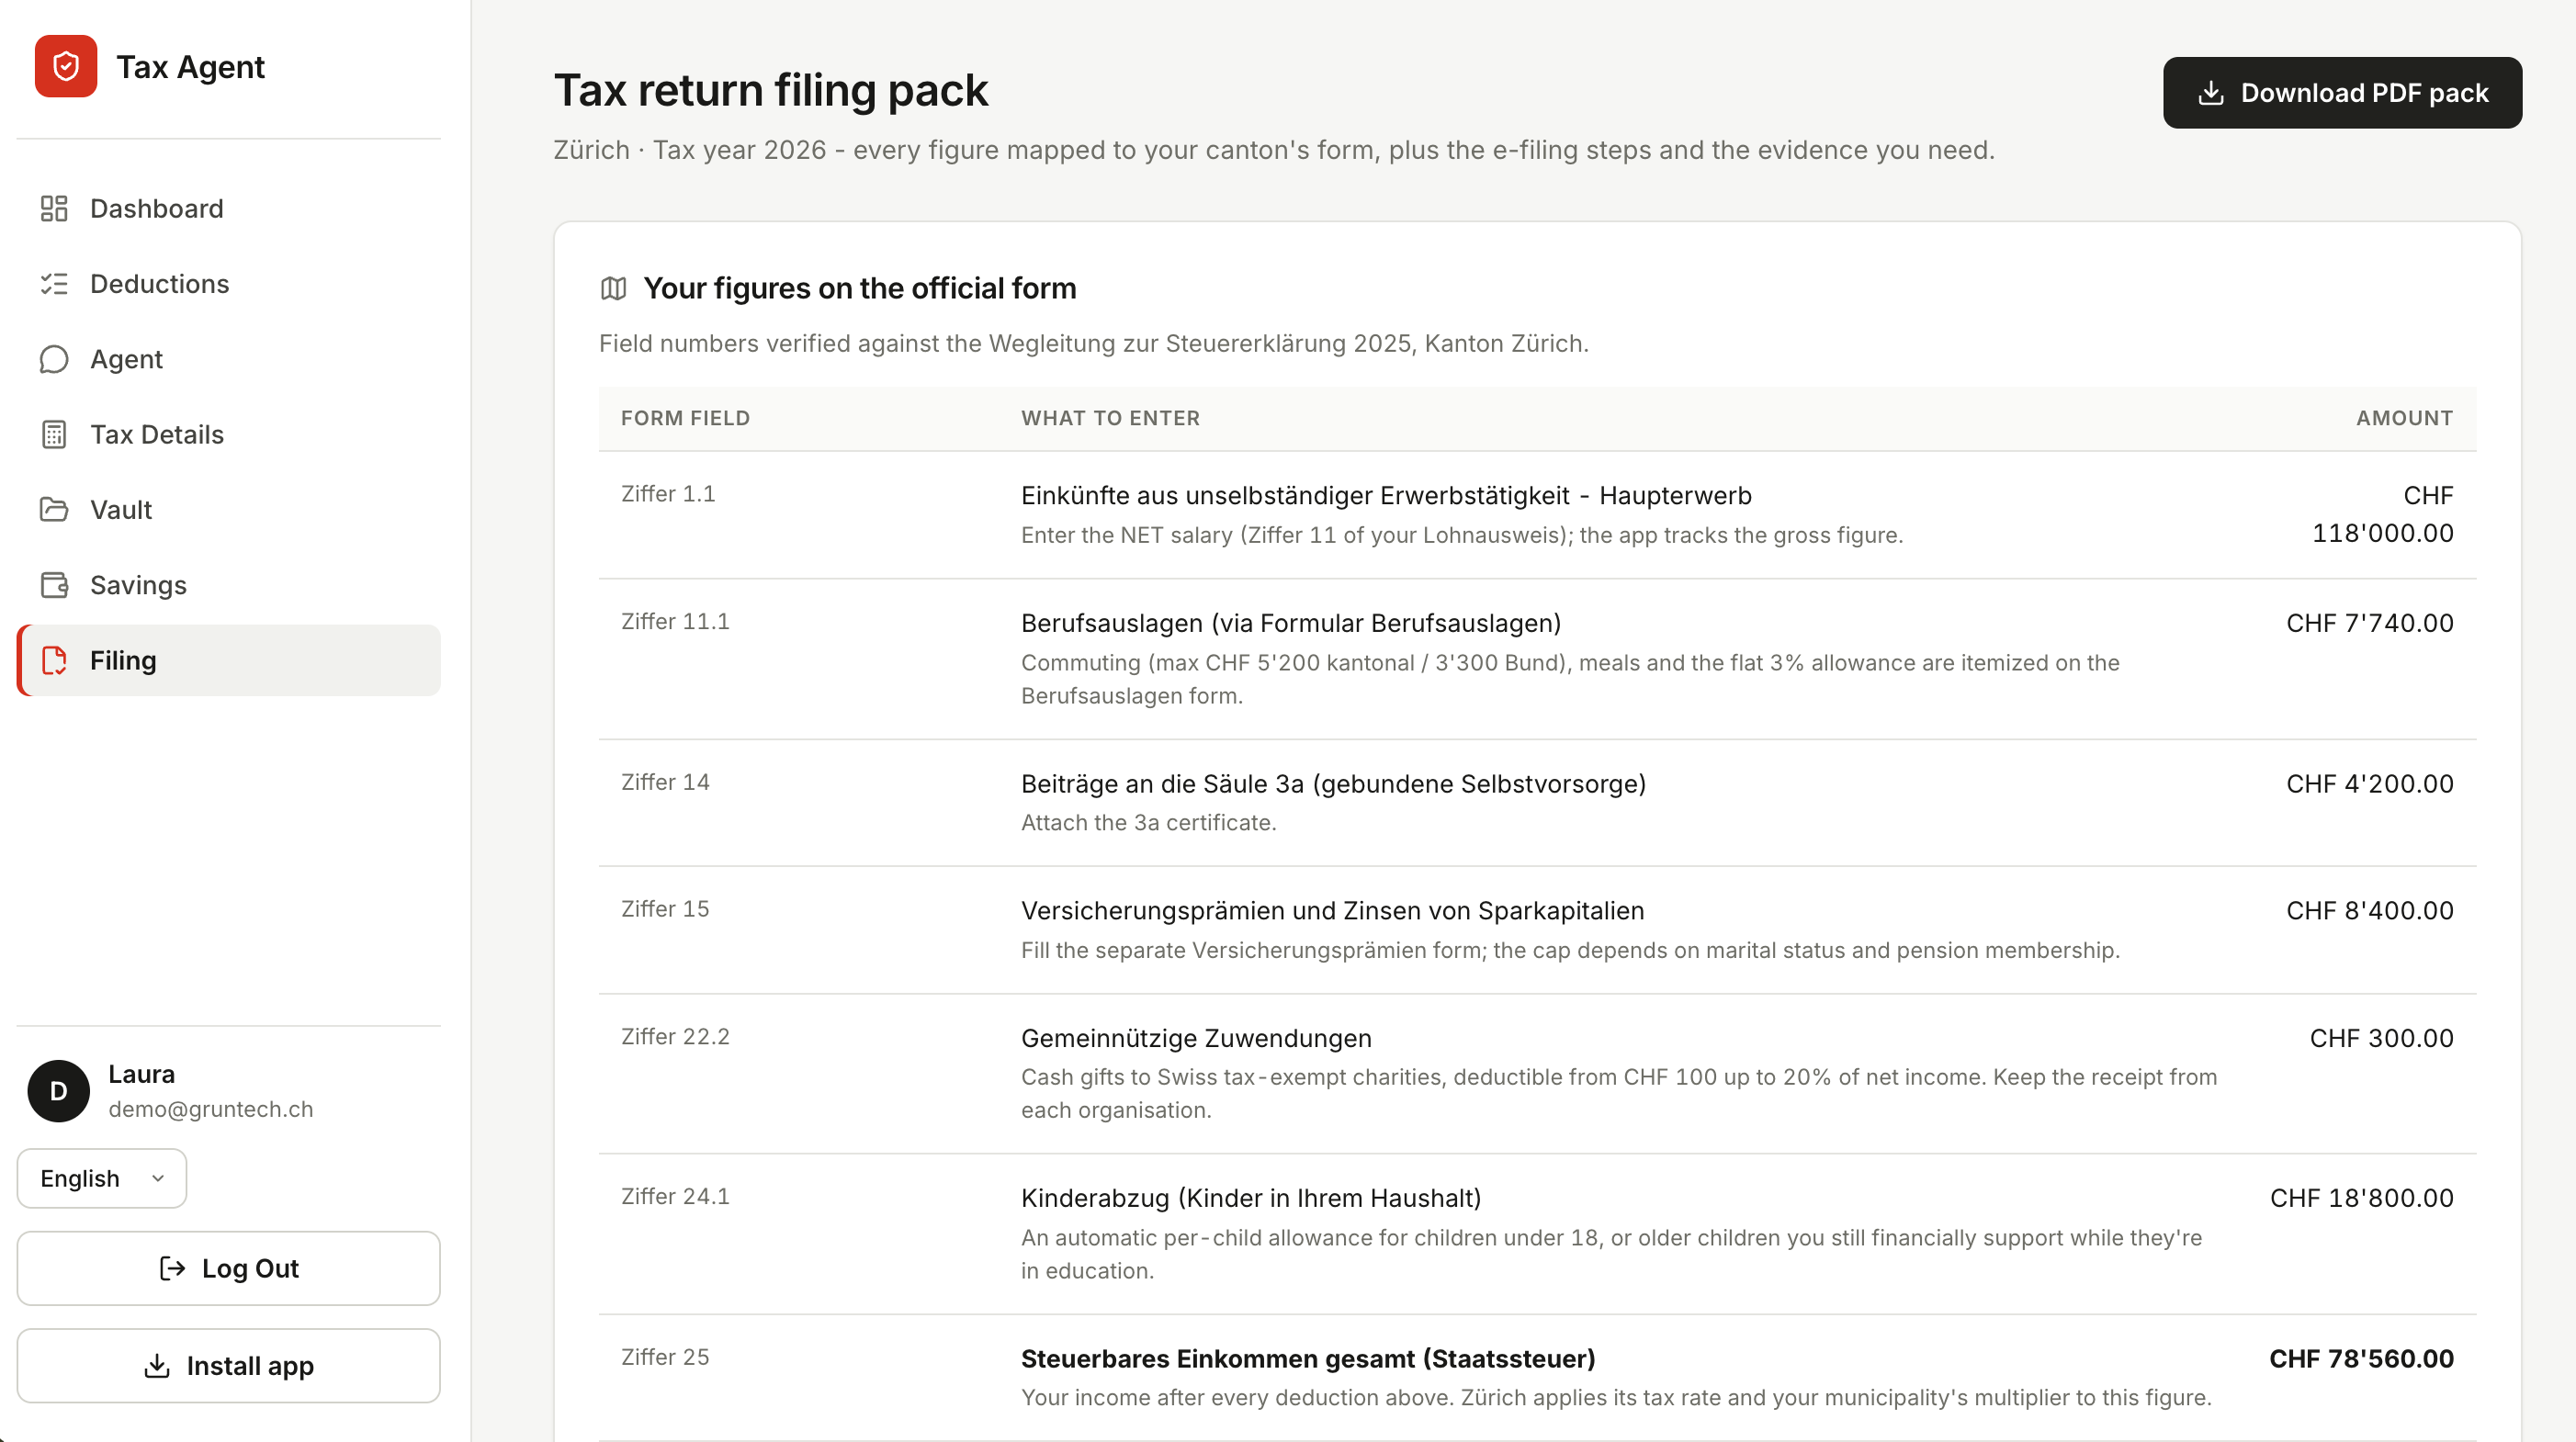Select the Ziffer 15 field cell

click(665, 909)
